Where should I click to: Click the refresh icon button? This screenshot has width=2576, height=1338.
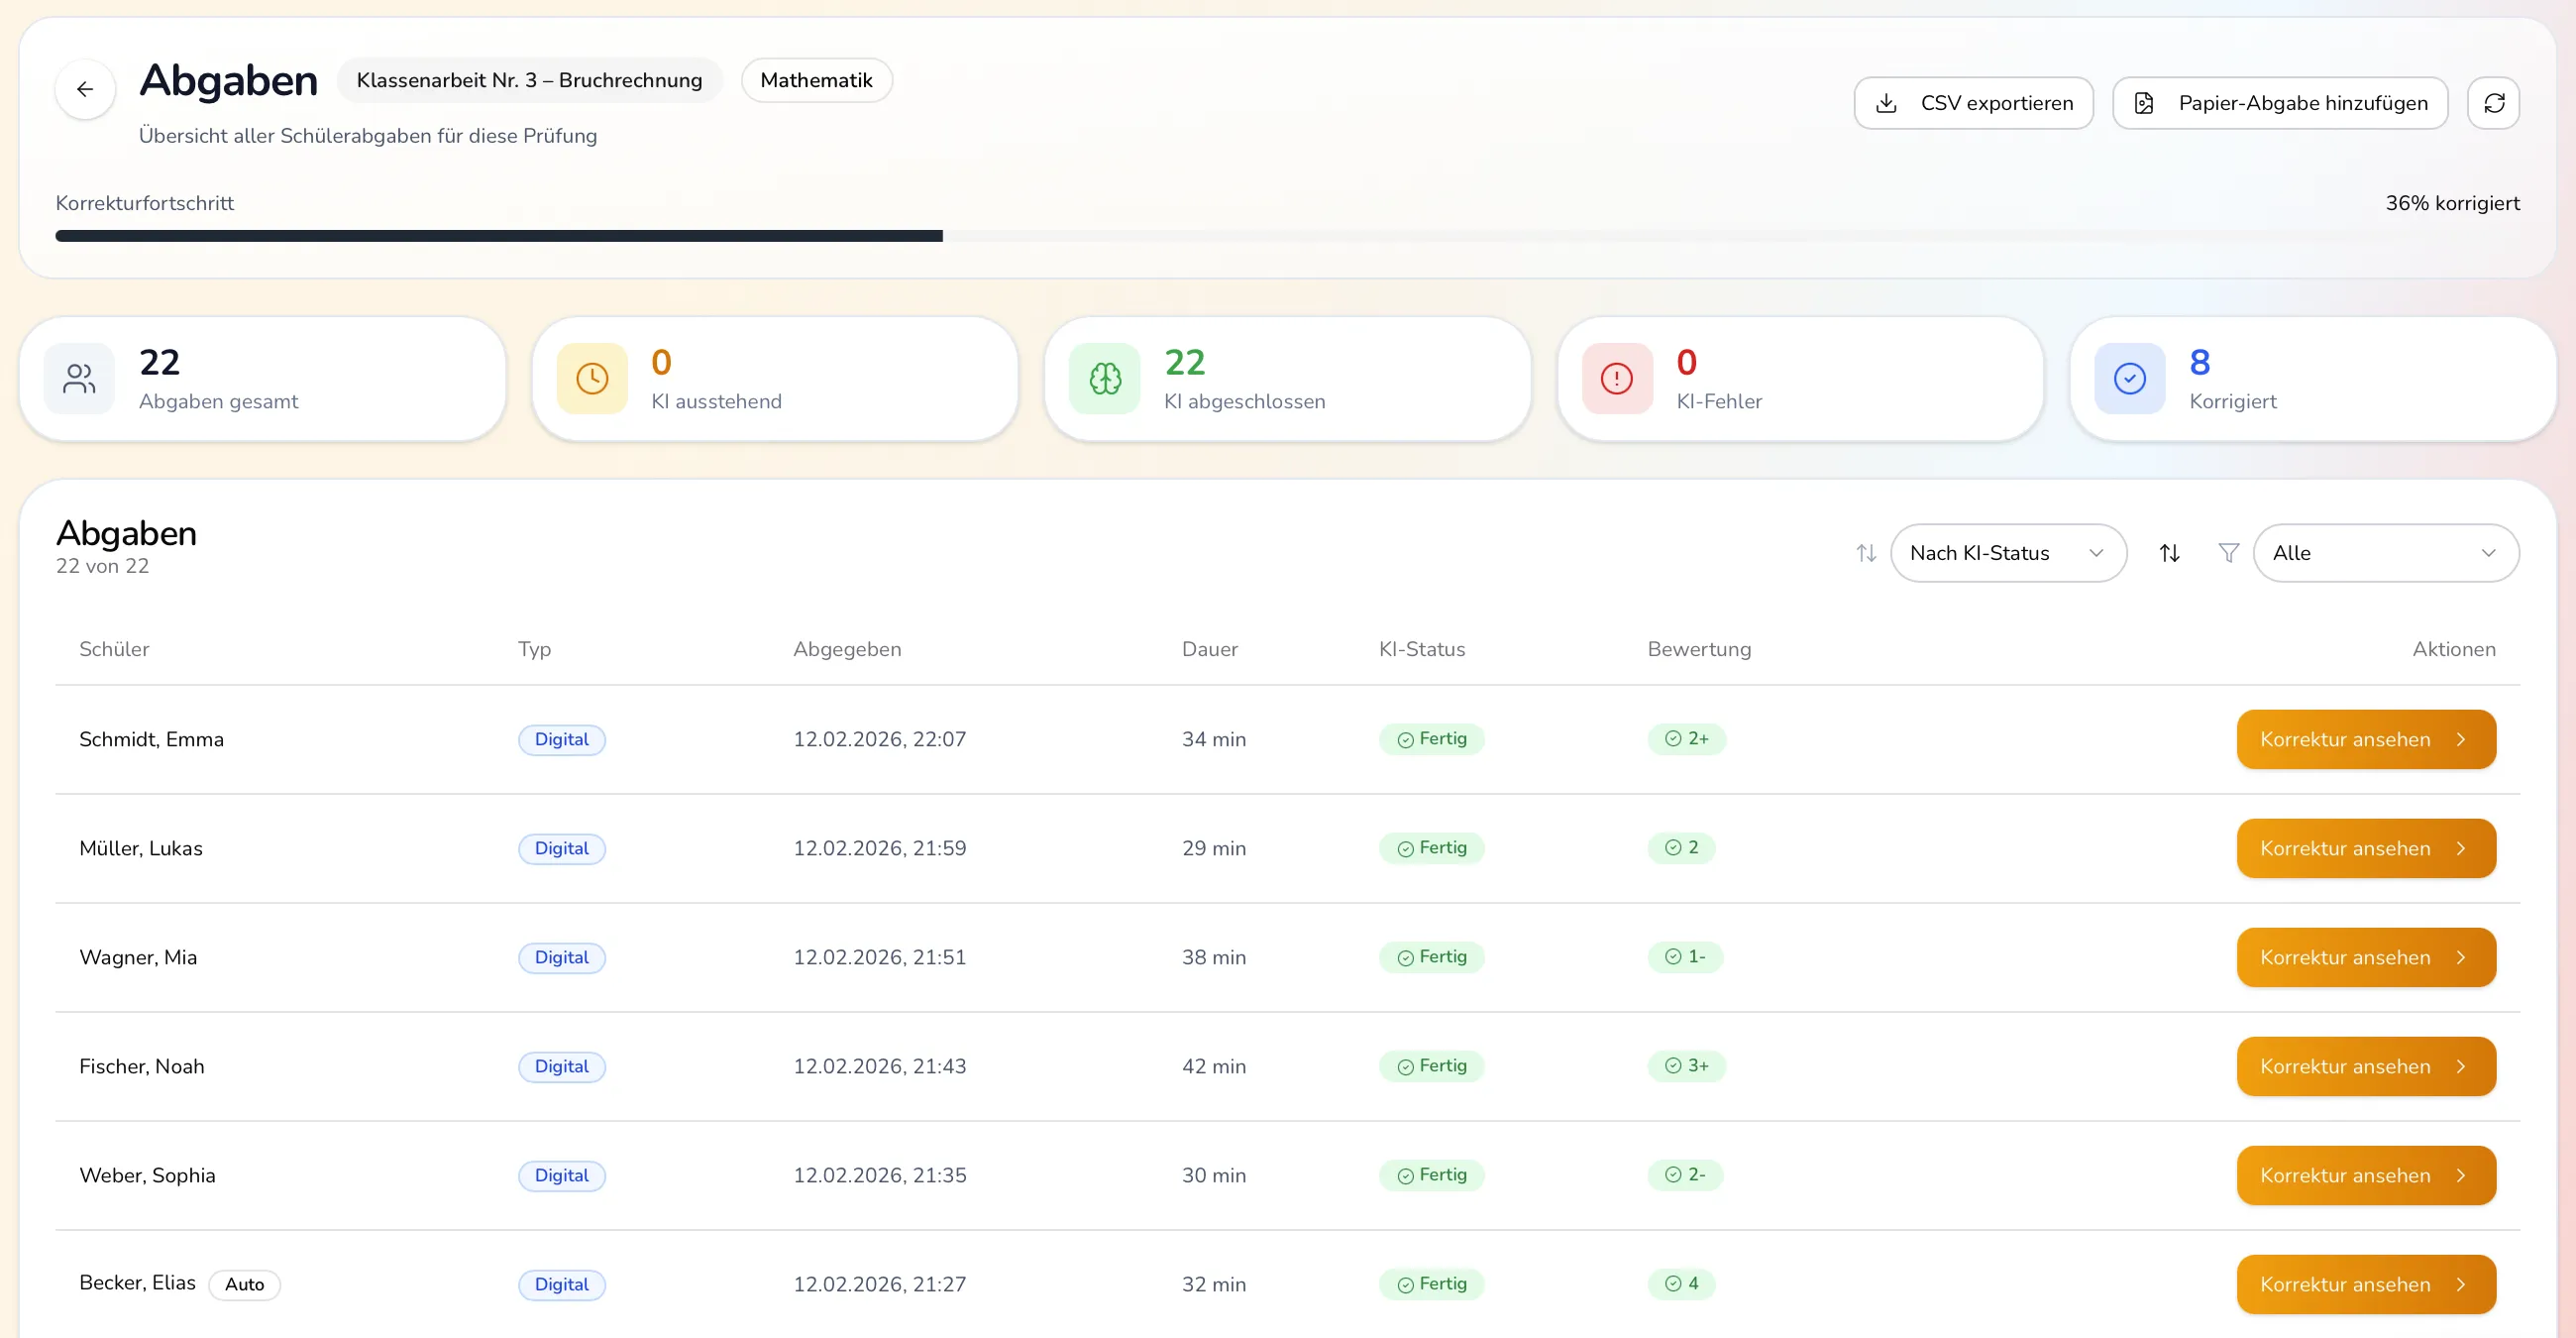point(2493,103)
